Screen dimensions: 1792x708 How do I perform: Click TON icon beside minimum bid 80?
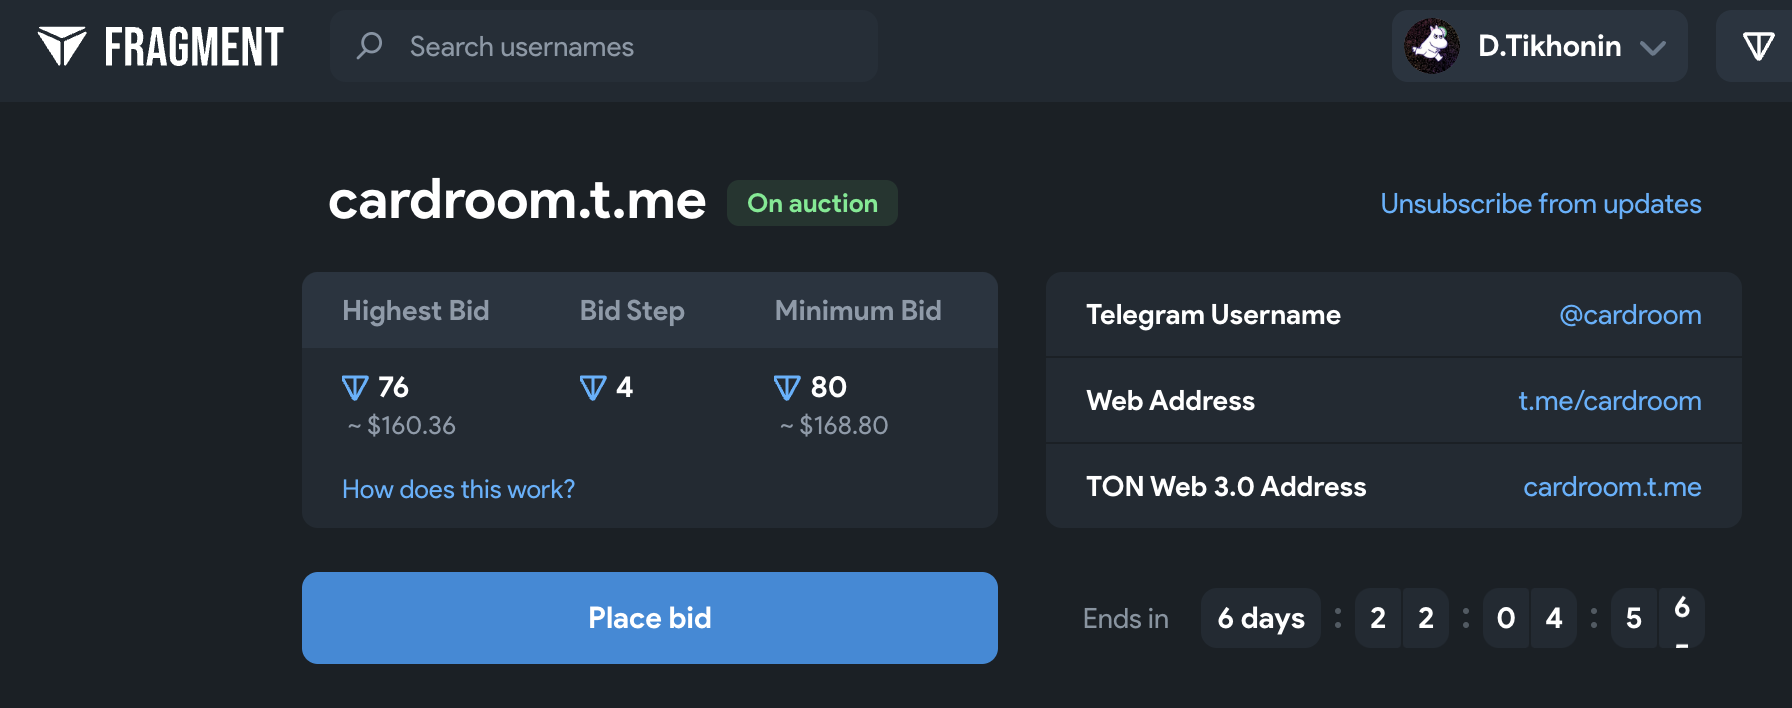tap(787, 387)
